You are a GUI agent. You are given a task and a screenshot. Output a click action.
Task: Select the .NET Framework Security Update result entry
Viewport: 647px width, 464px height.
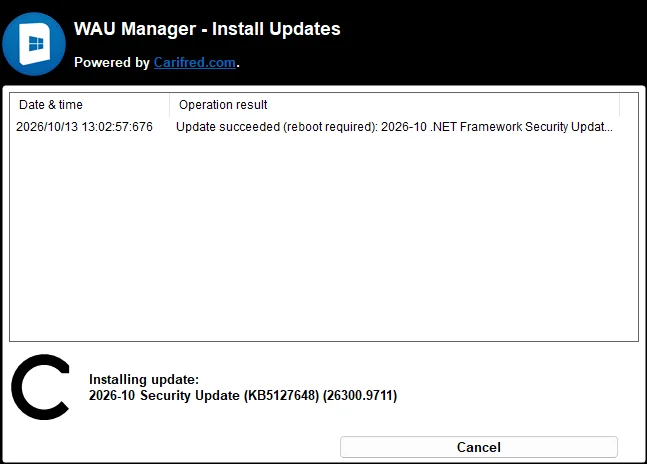394,127
